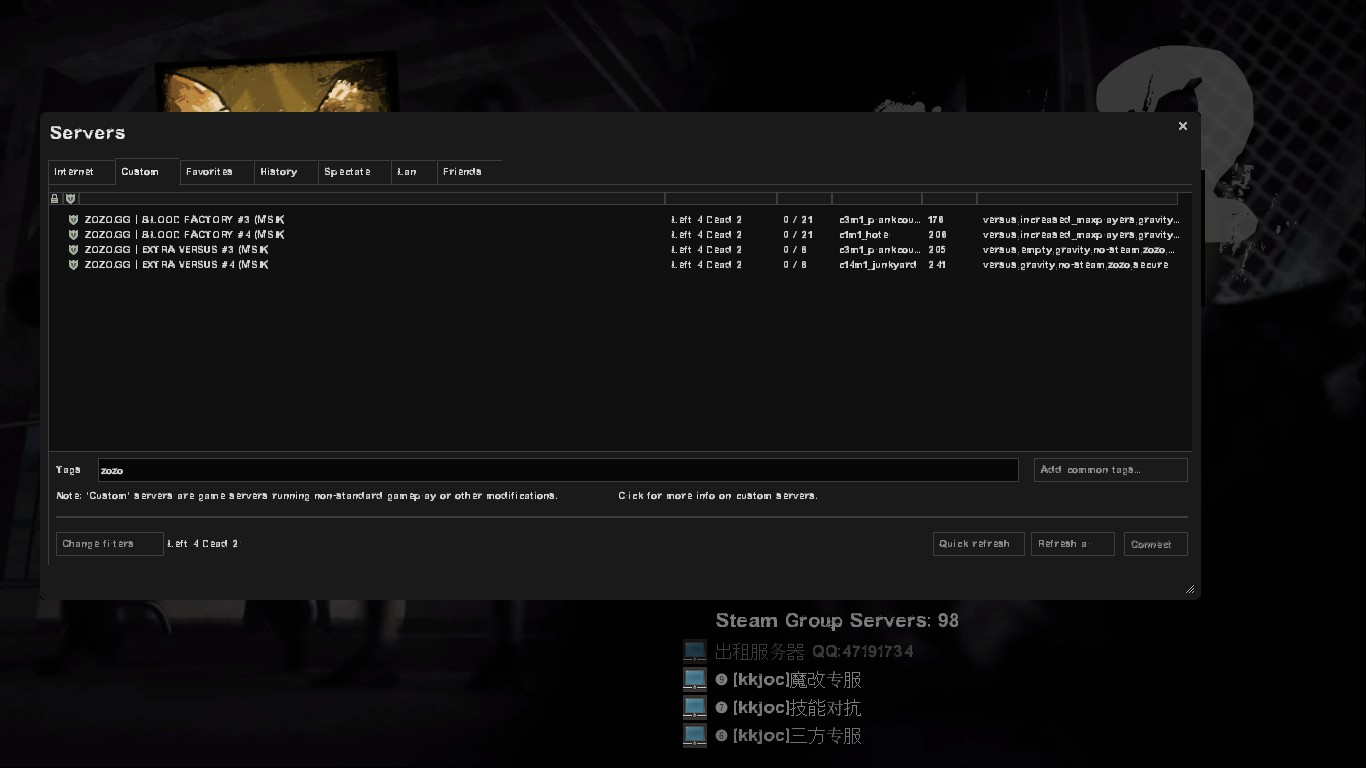Click server icon beside [kkjoc]三方专服

[695, 736]
